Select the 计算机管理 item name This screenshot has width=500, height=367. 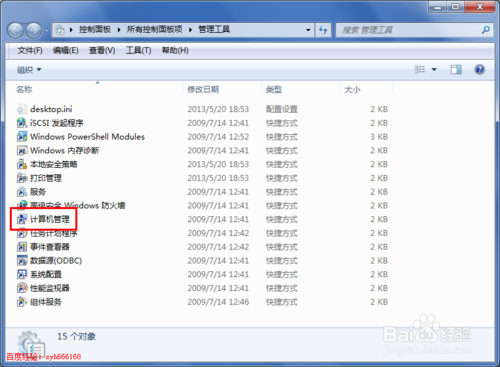[50, 219]
